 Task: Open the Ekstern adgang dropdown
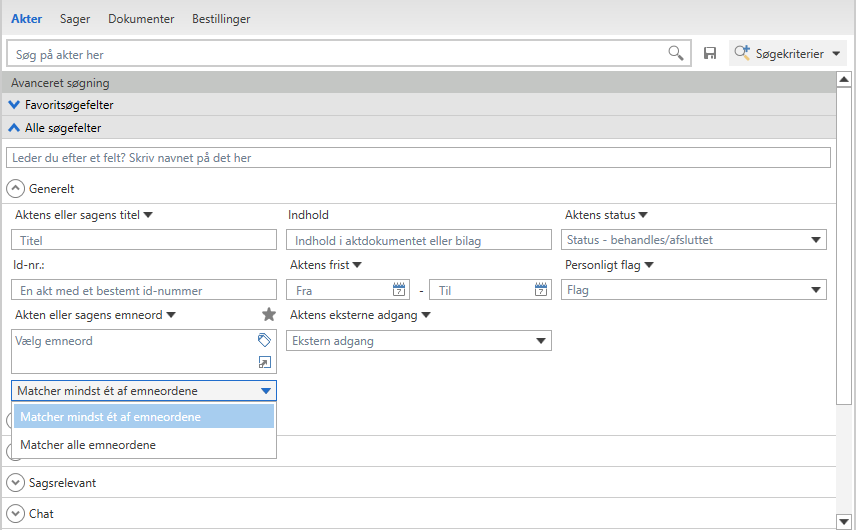click(419, 341)
